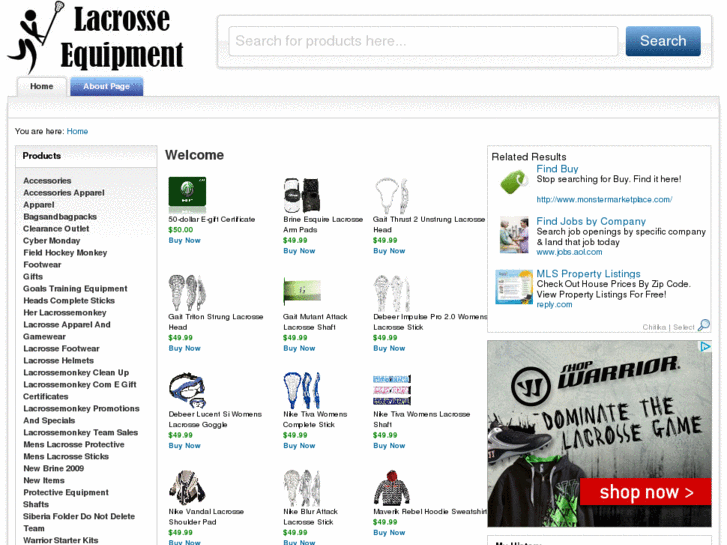Open the New Brine 2009 category
This screenshot has width=727, height=545.
54,468
